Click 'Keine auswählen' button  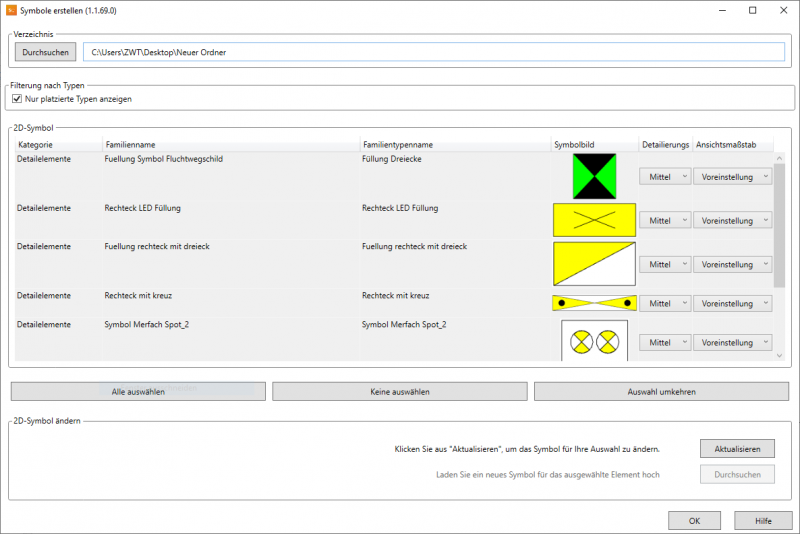(x=400, y=391)
